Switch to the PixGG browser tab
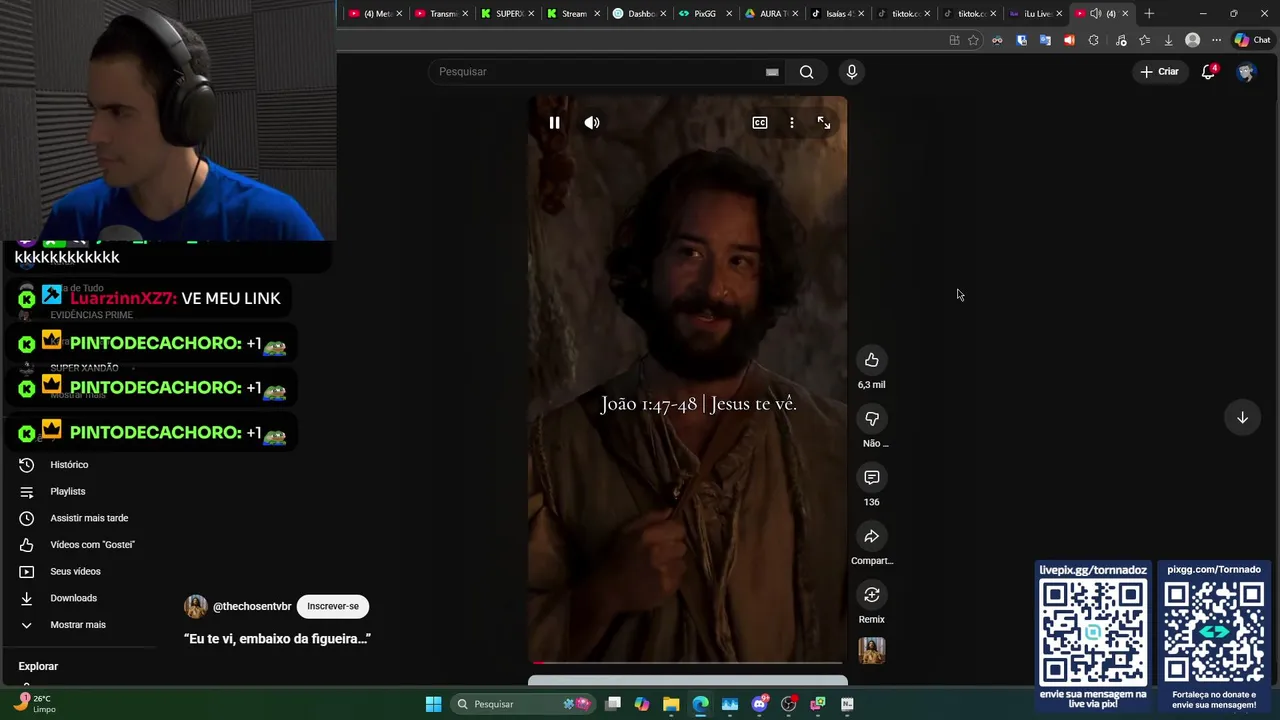The width and height of the screenshot is (1280, 720). click(705, 13)
